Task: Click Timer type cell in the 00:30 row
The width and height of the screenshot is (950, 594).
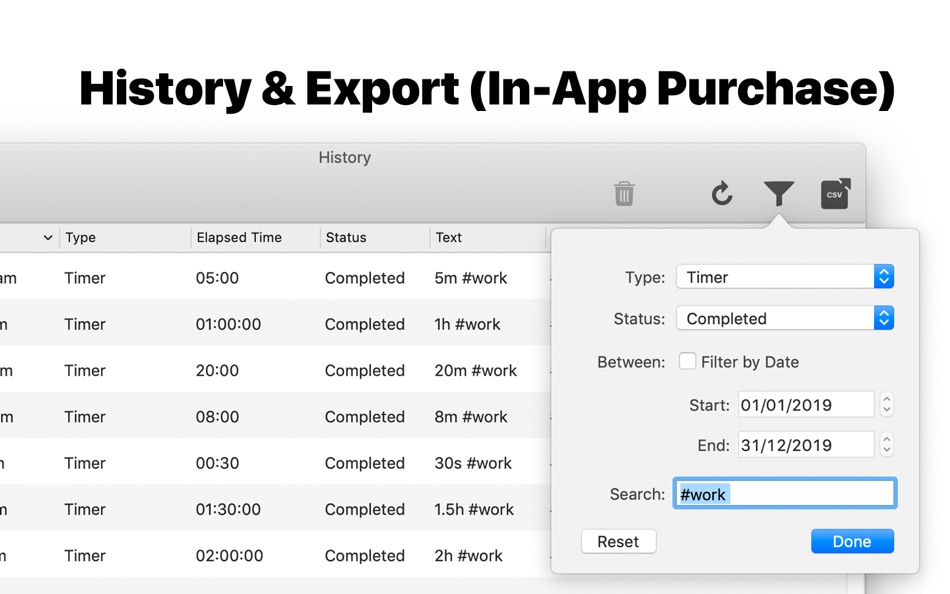Action: 85,462
